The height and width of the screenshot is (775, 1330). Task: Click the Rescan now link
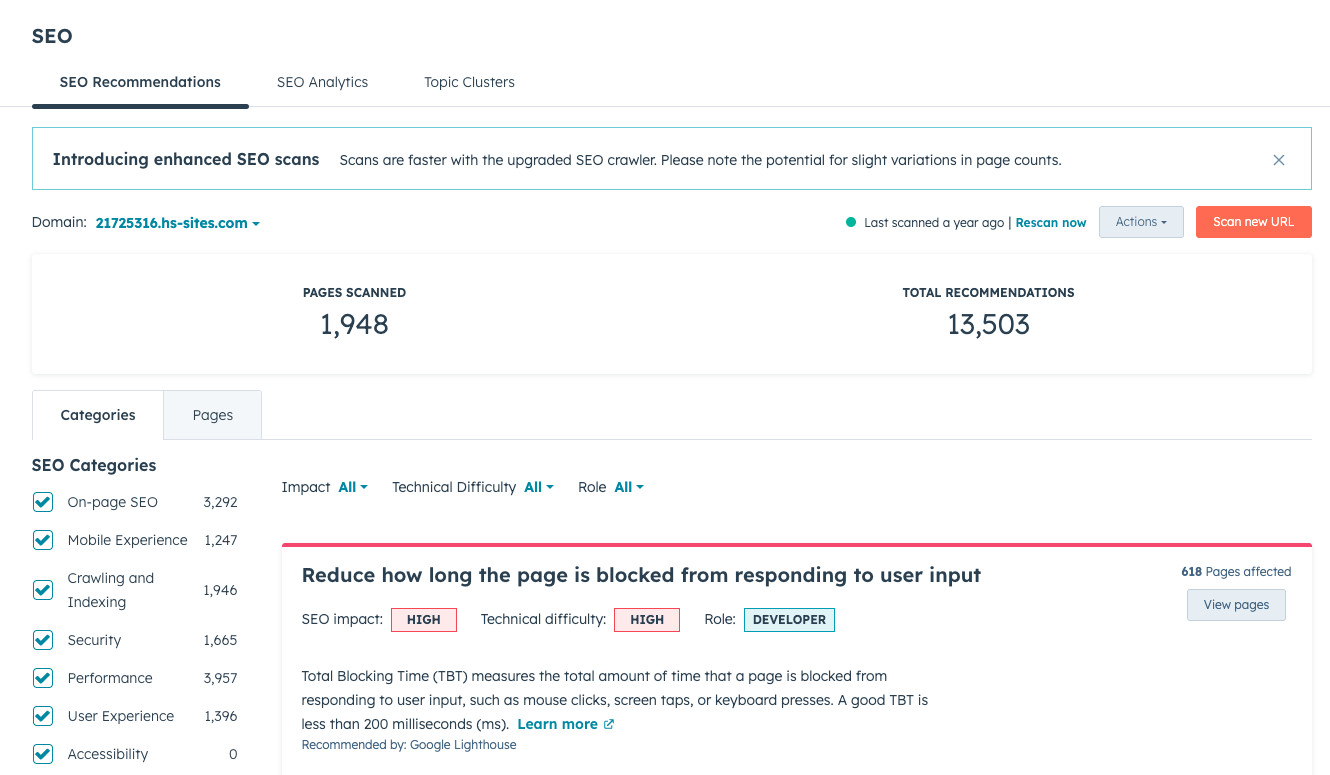(1051, 223)
